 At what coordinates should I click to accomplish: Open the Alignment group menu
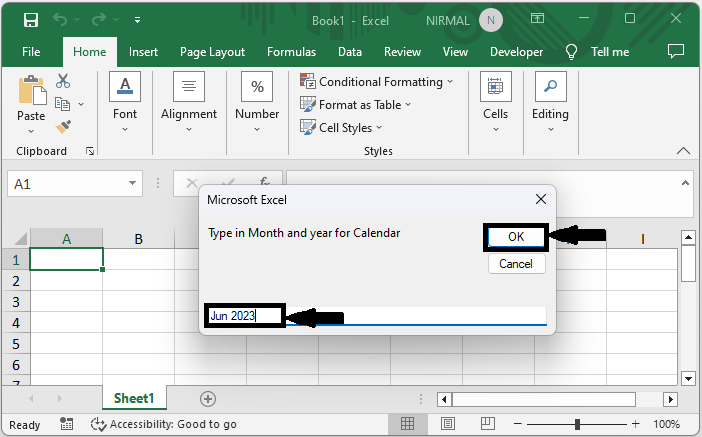point(189,103)
